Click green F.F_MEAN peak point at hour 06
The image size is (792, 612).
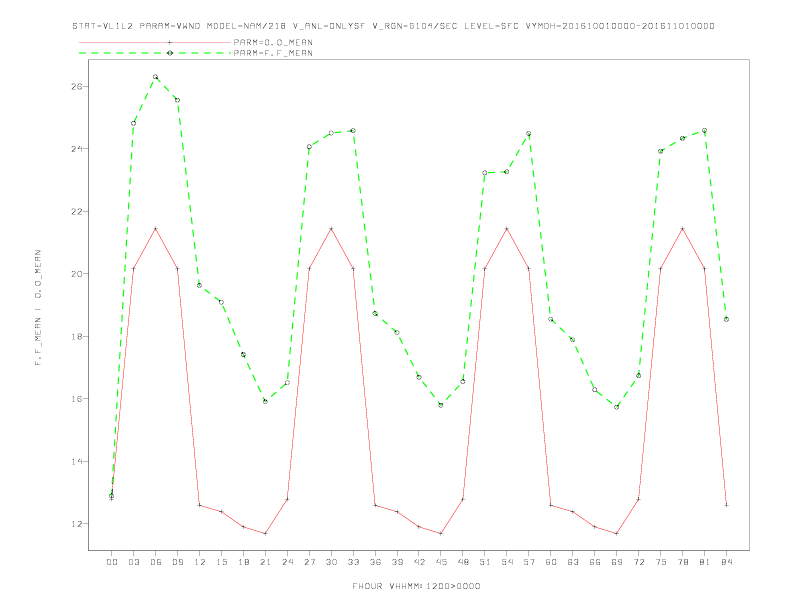156,77
